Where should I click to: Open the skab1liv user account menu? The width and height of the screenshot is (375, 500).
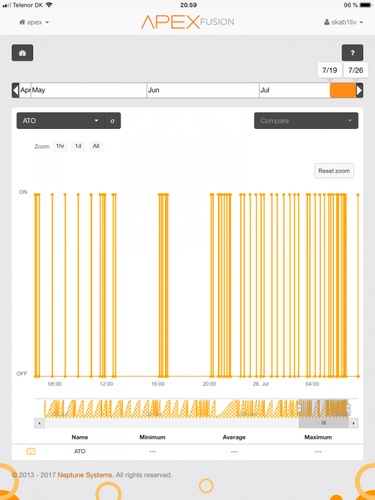click(x=343, y=22)
